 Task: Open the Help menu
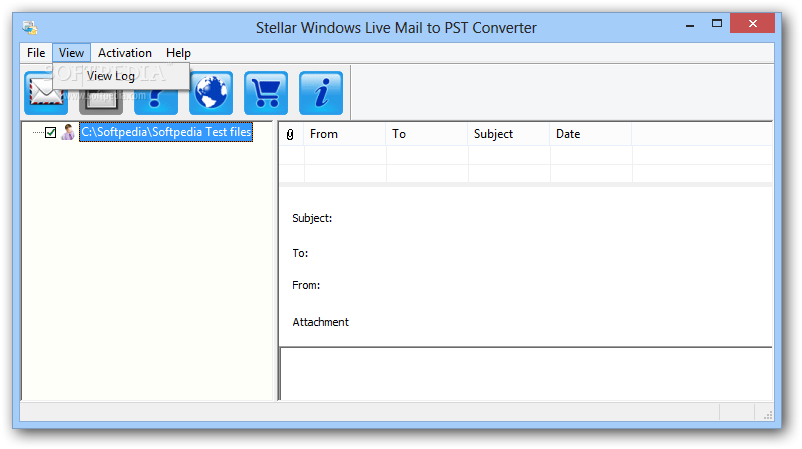point(178,53)
